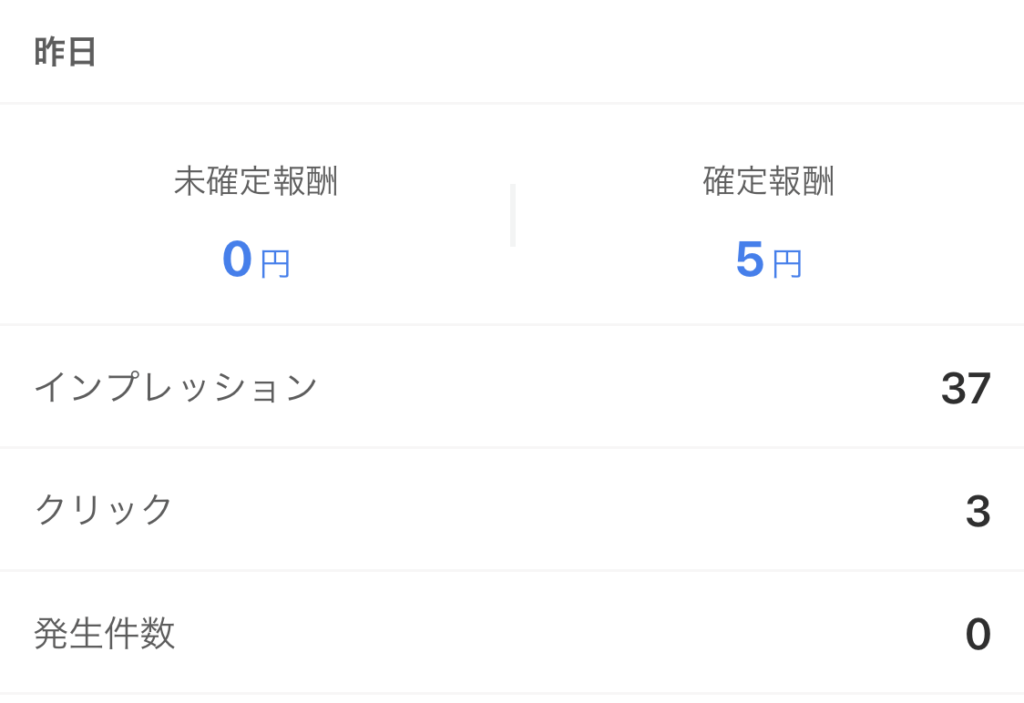Select the 未確定報酬 label
This screenshot has height=703, width=1024.
256,181
